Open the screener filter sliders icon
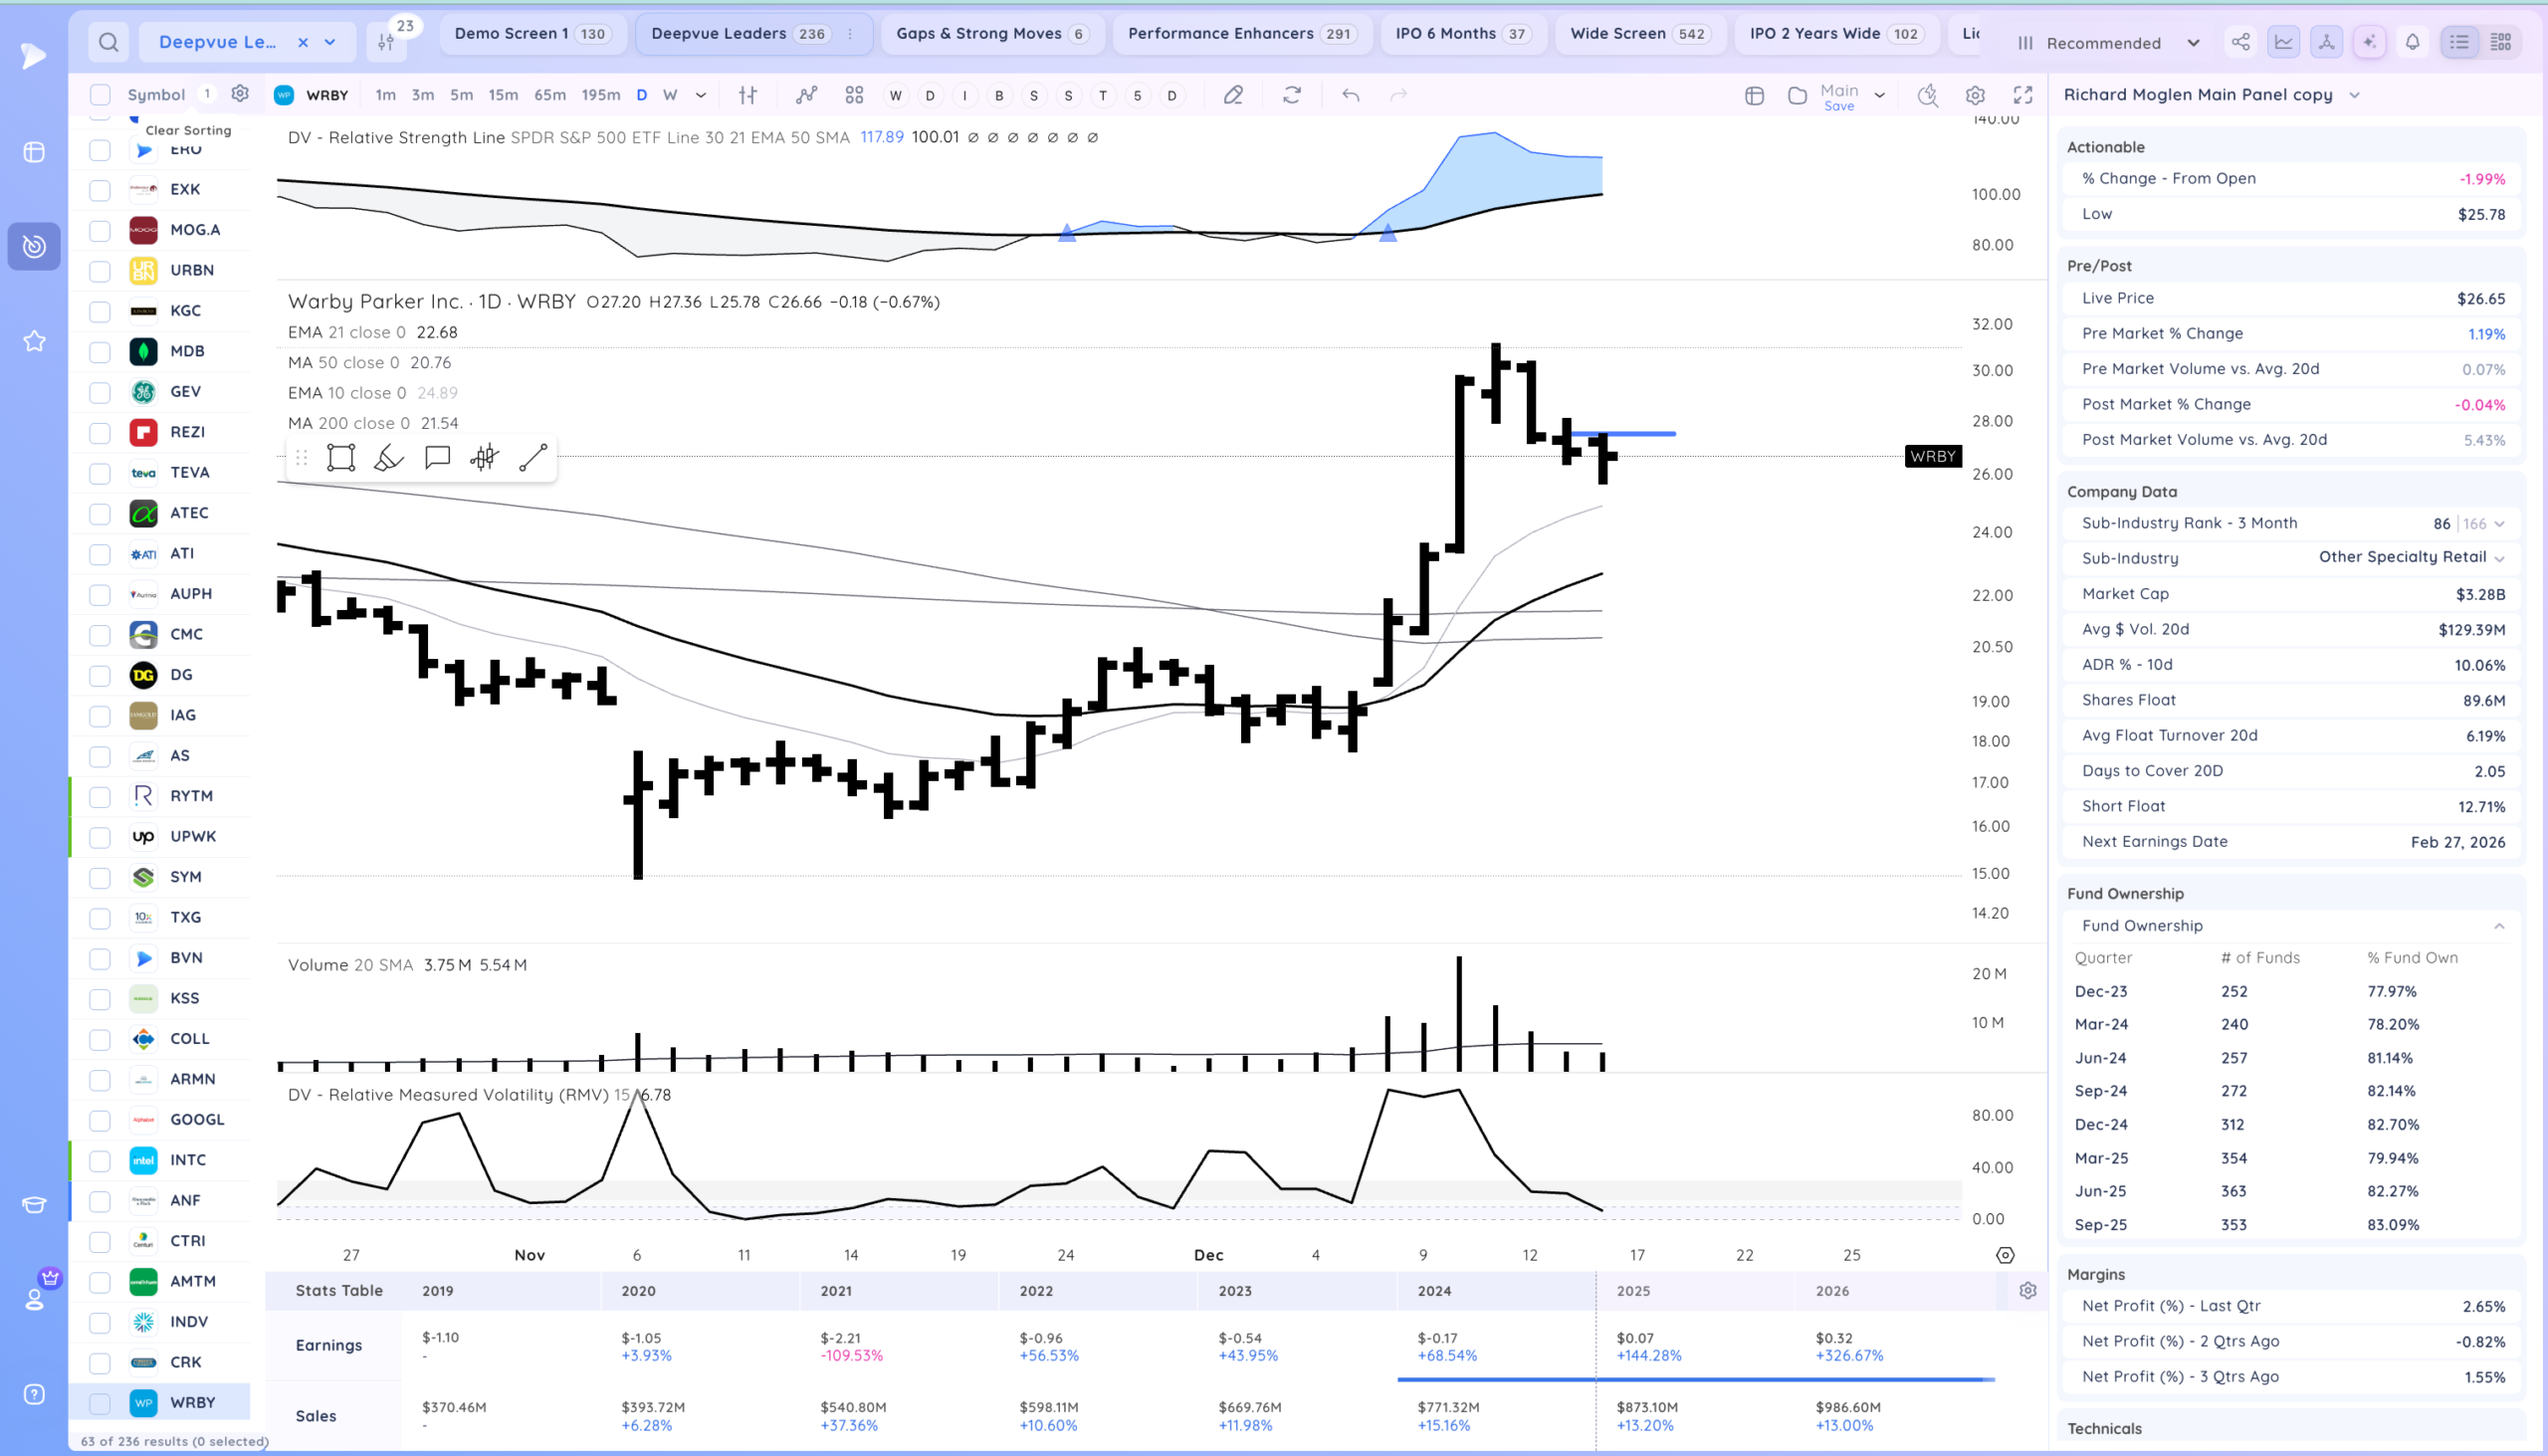This screenshot has height=1456, width=2548. 386,42
